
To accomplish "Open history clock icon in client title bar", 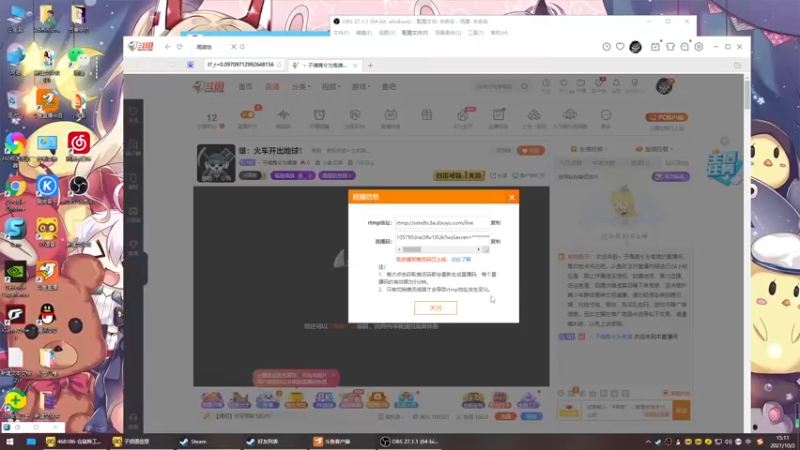I will (x=606, y=46).
